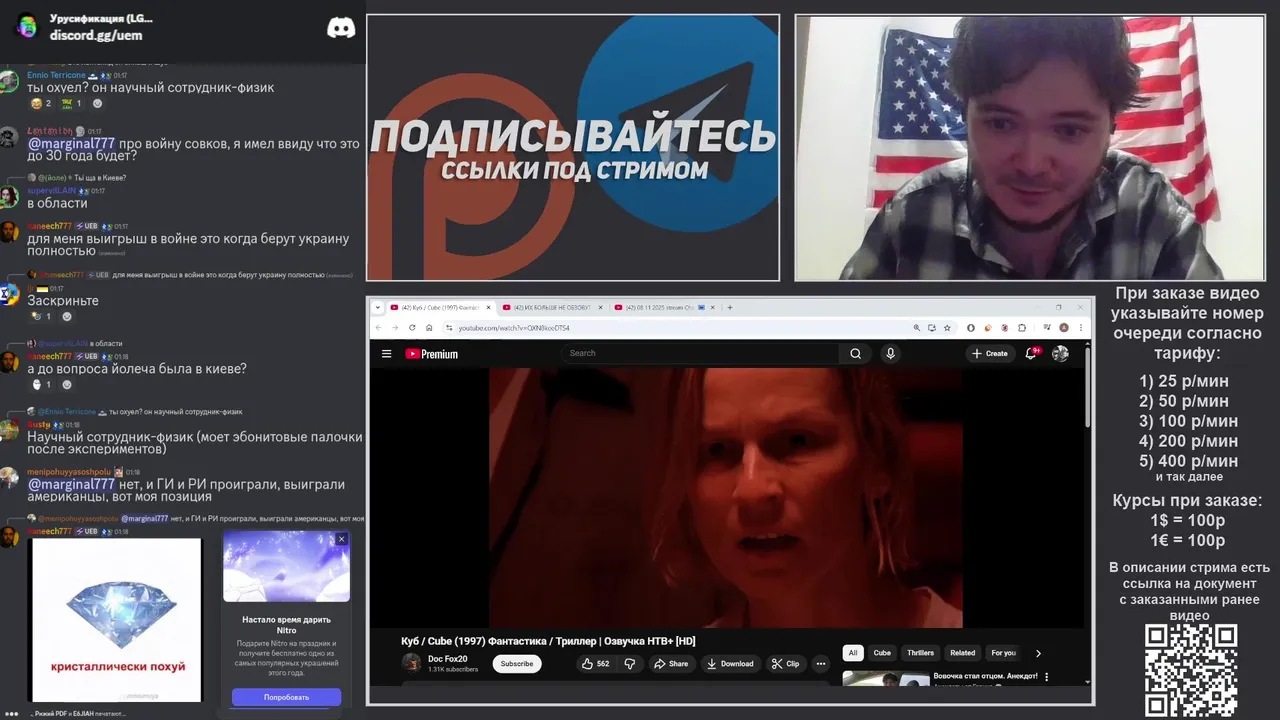Click the browser address bar URL
The width and height of the screenshot is (1280, 720).
point(514,328)
